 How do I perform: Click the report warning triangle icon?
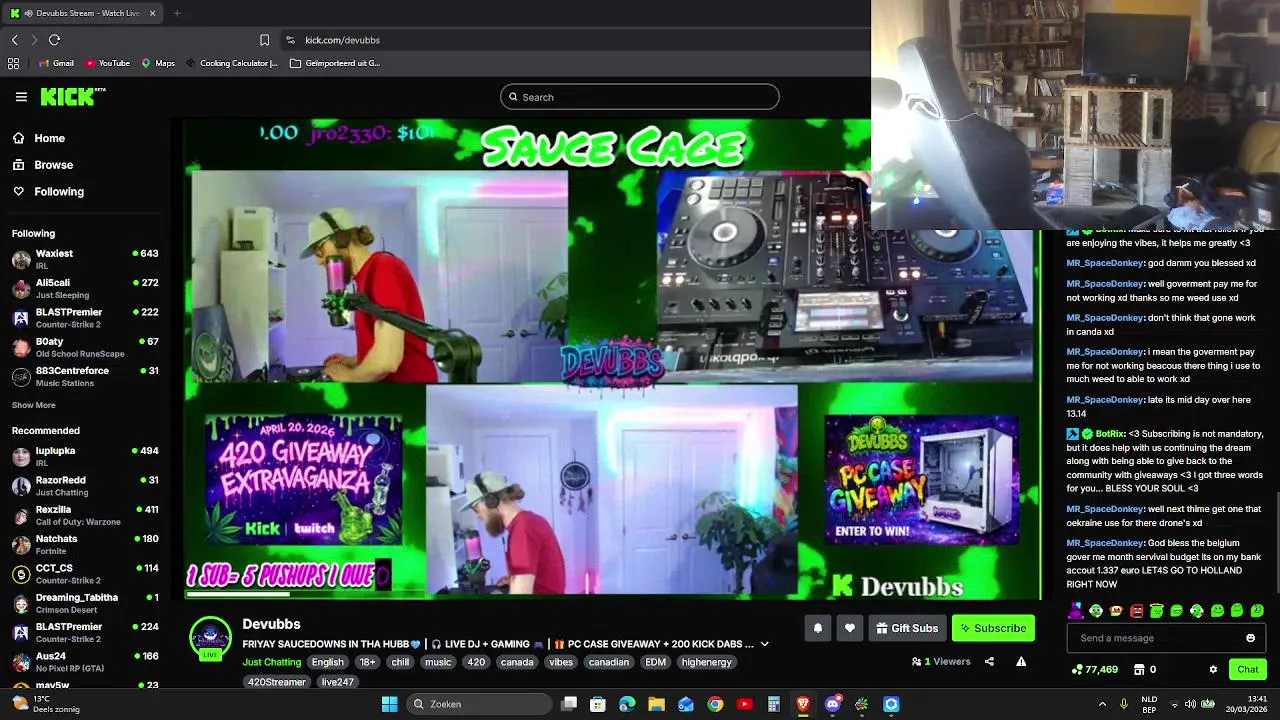click(x=1021, y=661)
